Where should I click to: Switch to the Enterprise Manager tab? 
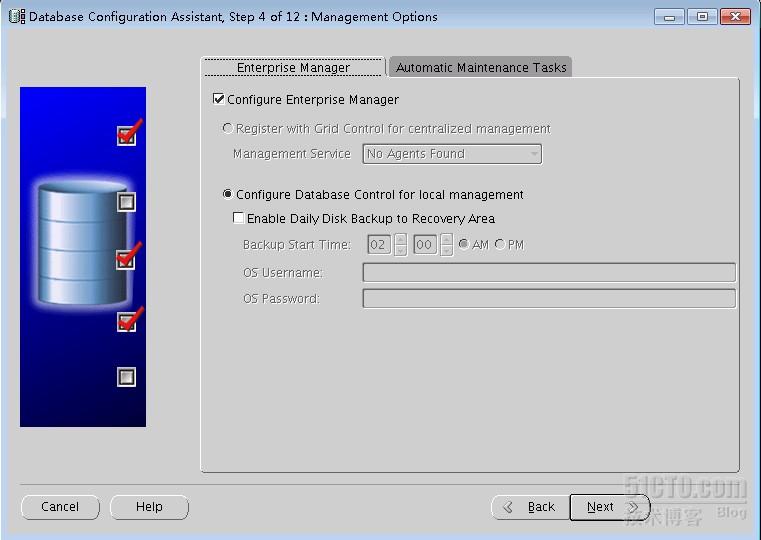293,67
